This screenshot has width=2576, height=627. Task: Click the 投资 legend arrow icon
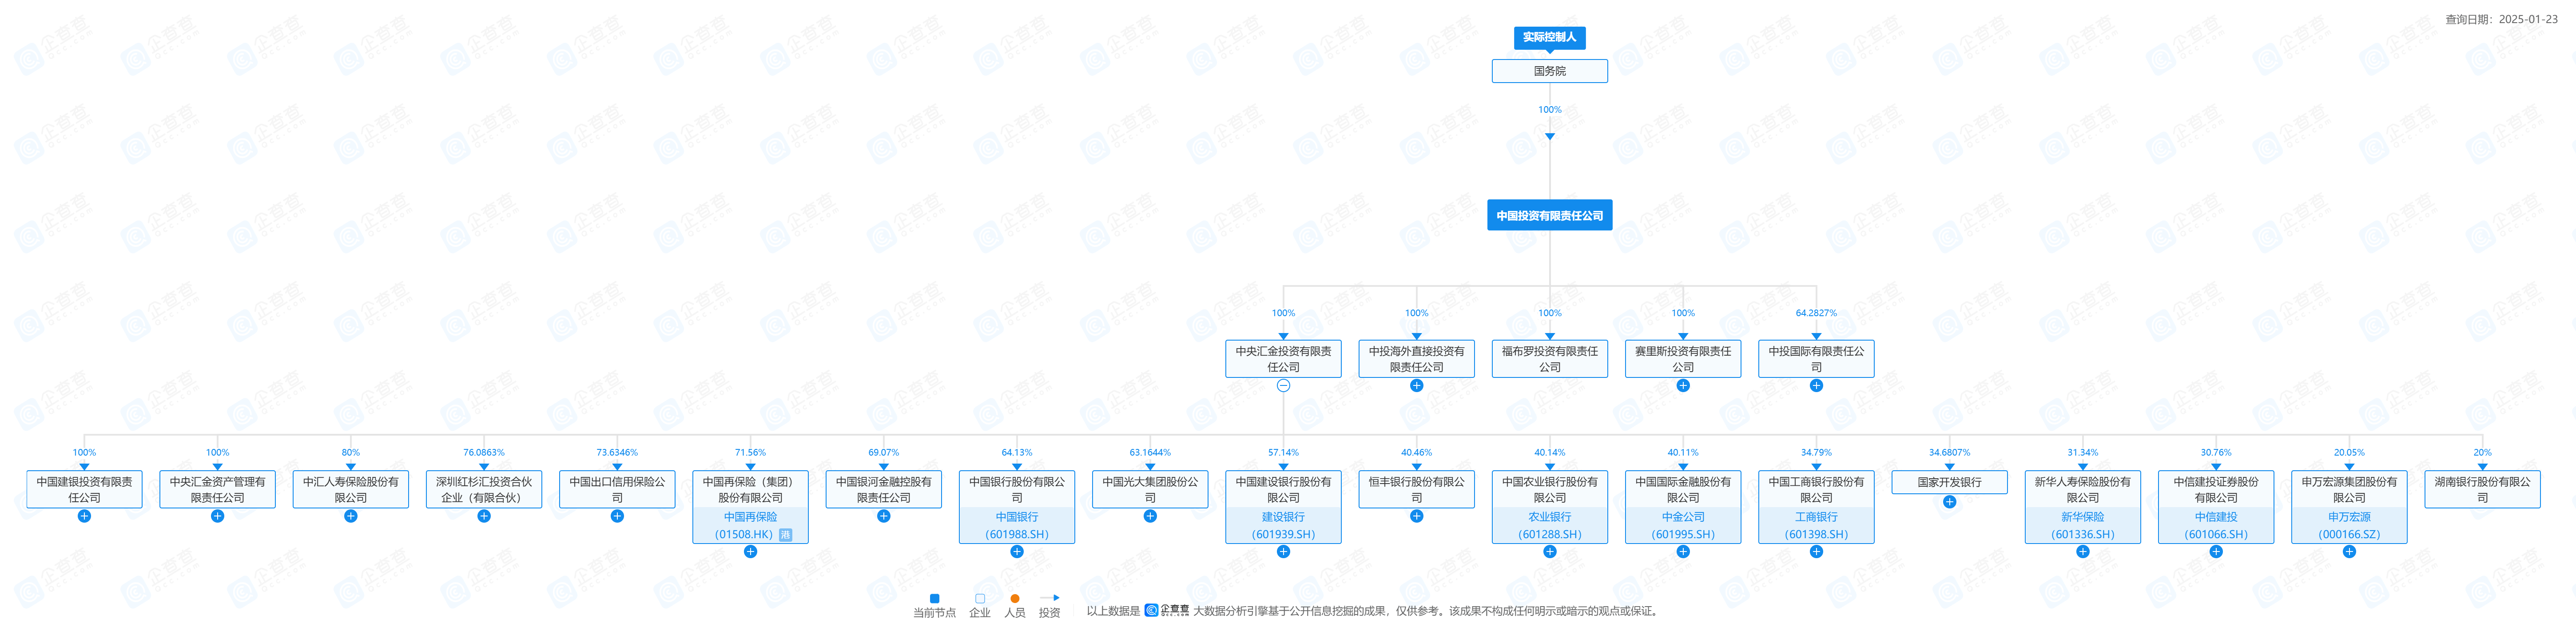click(1049, 598)
